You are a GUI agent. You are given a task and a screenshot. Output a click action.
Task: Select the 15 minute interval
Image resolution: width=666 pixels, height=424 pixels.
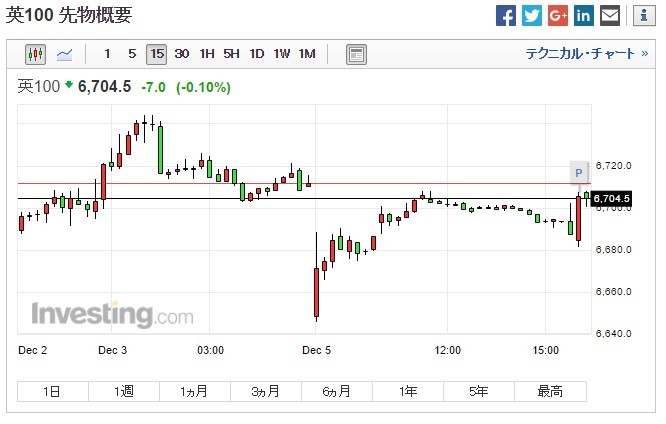[156, 54]
